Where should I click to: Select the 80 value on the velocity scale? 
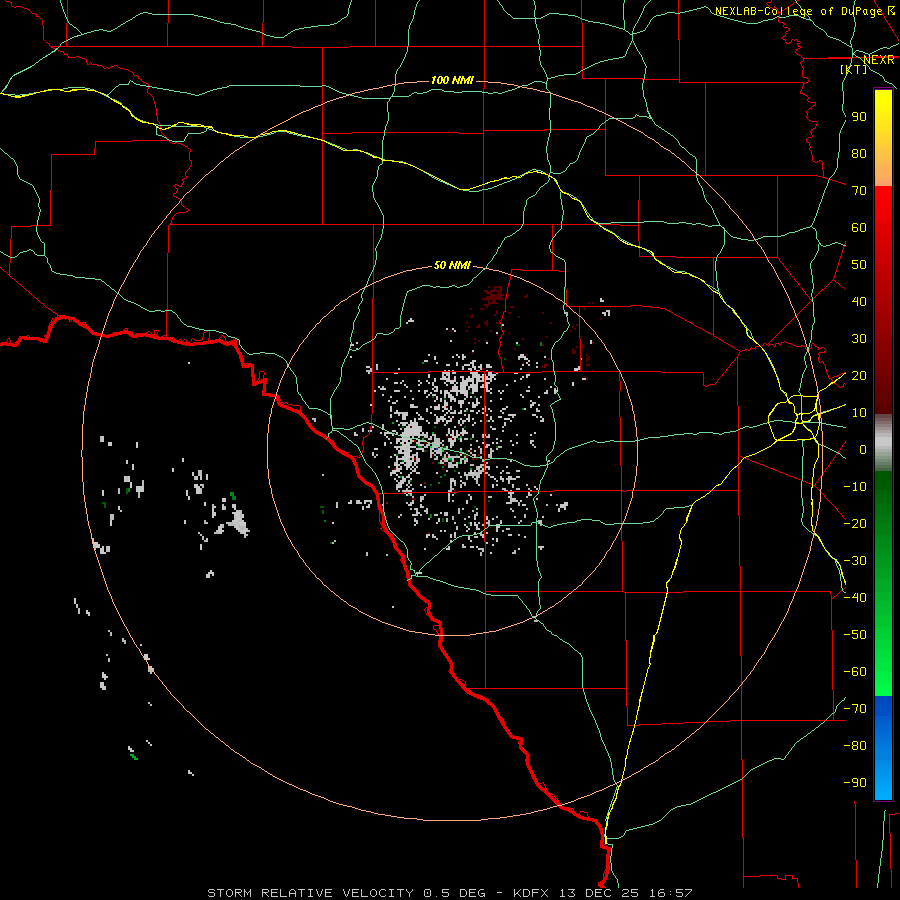click(859, 154)
